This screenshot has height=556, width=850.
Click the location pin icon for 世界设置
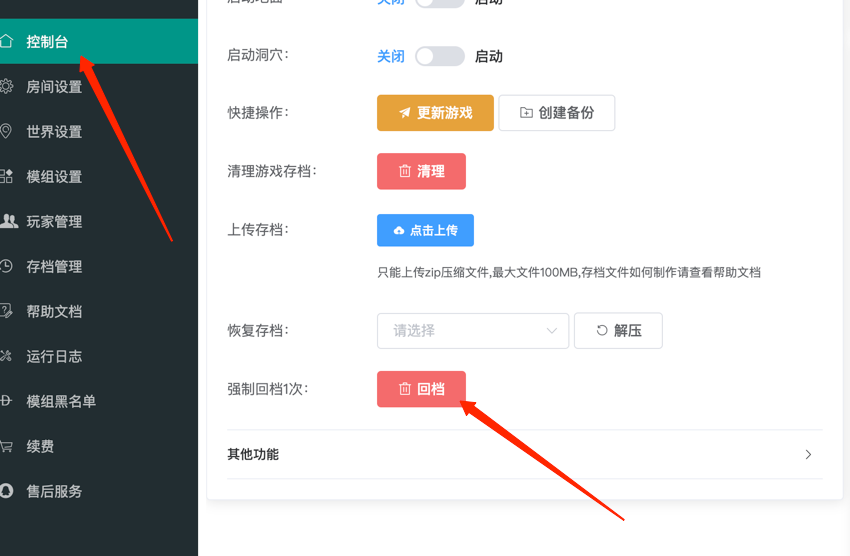pos(7,131)
